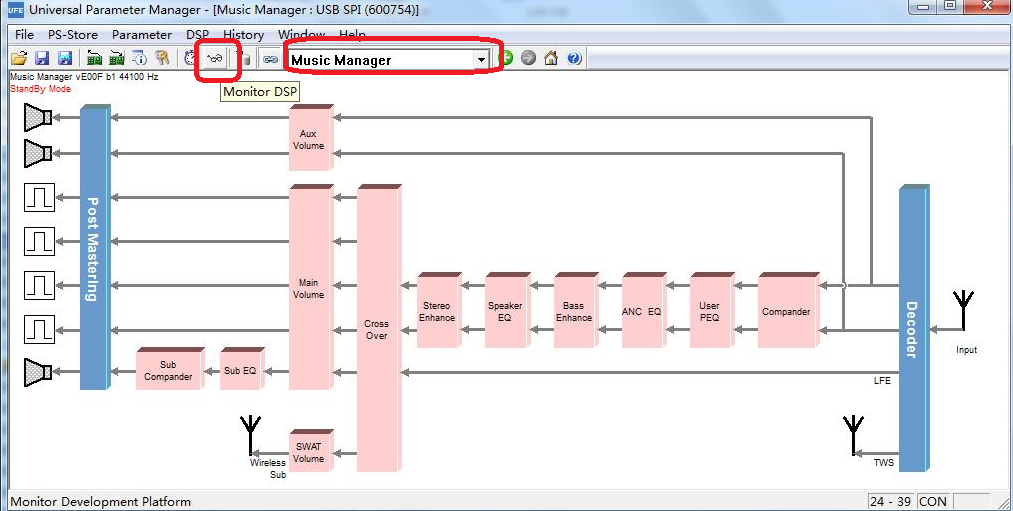The width and height of the screenshot is (1013, 511).
Task: Open the File menu
Action: (x=24, y=34)
